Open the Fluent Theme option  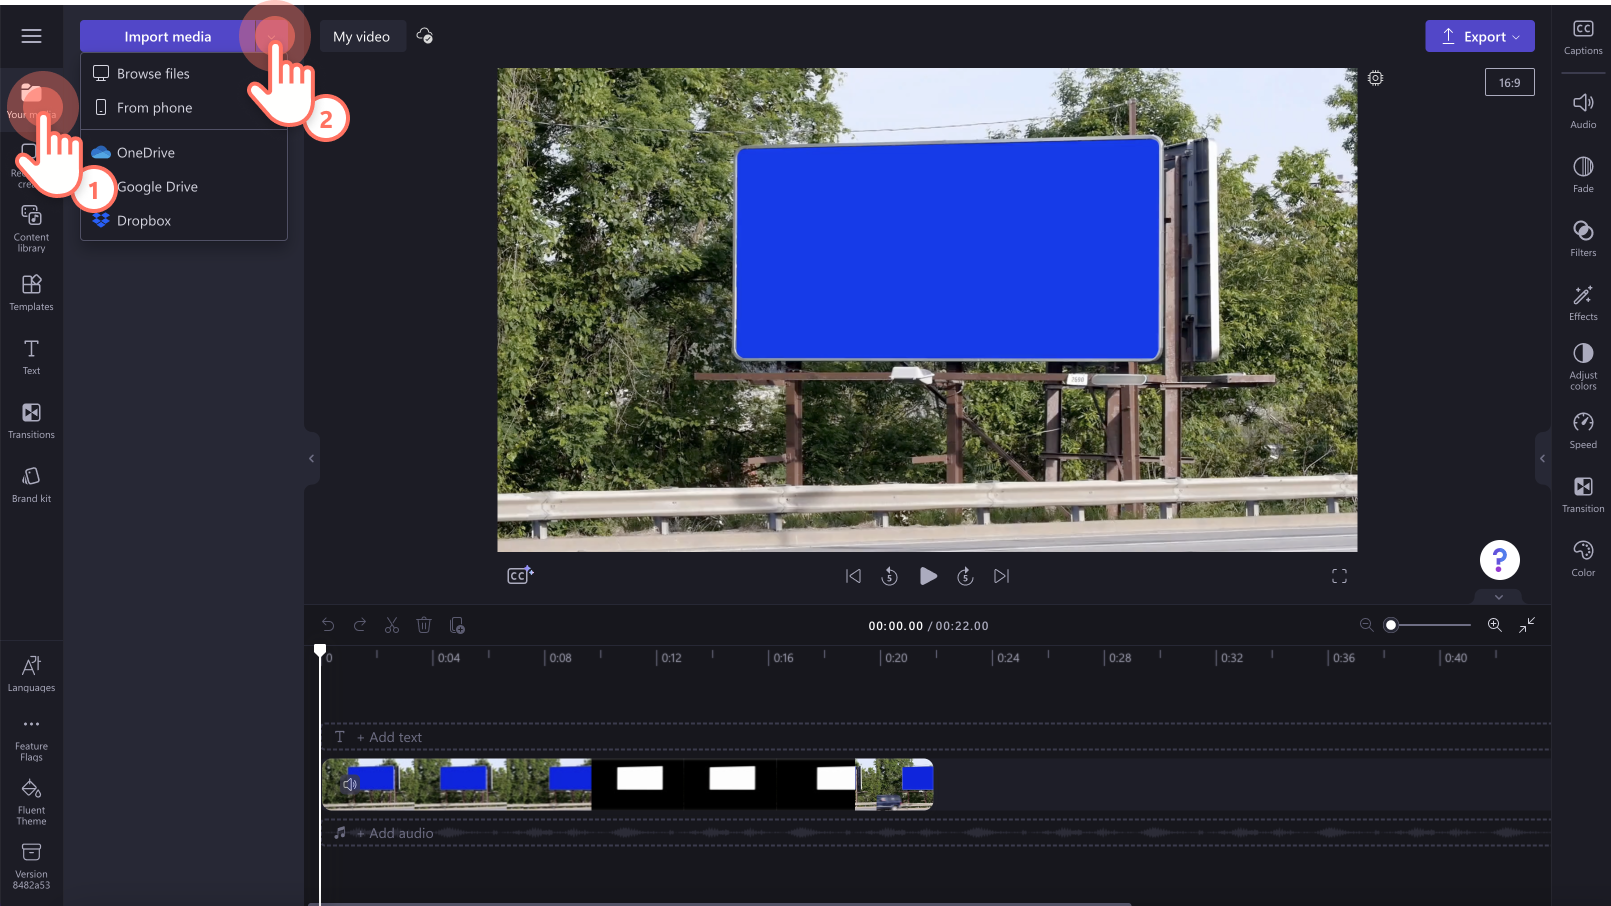pos(31,802)
